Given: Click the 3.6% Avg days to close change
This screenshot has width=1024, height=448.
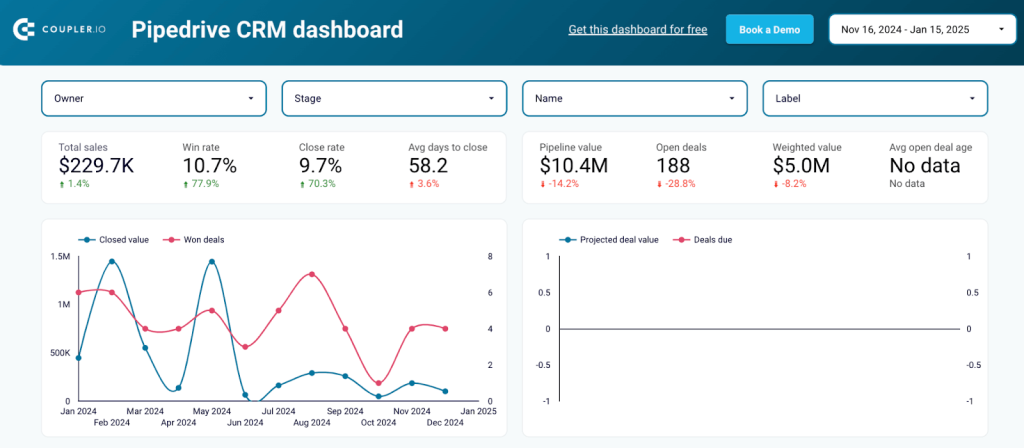Looking at the screenshot, I should (x=424, y=184).
